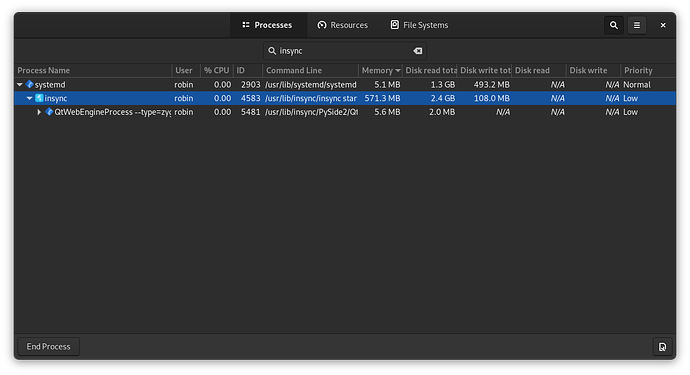Click the magnifier icon in search field

coord(272,51)
